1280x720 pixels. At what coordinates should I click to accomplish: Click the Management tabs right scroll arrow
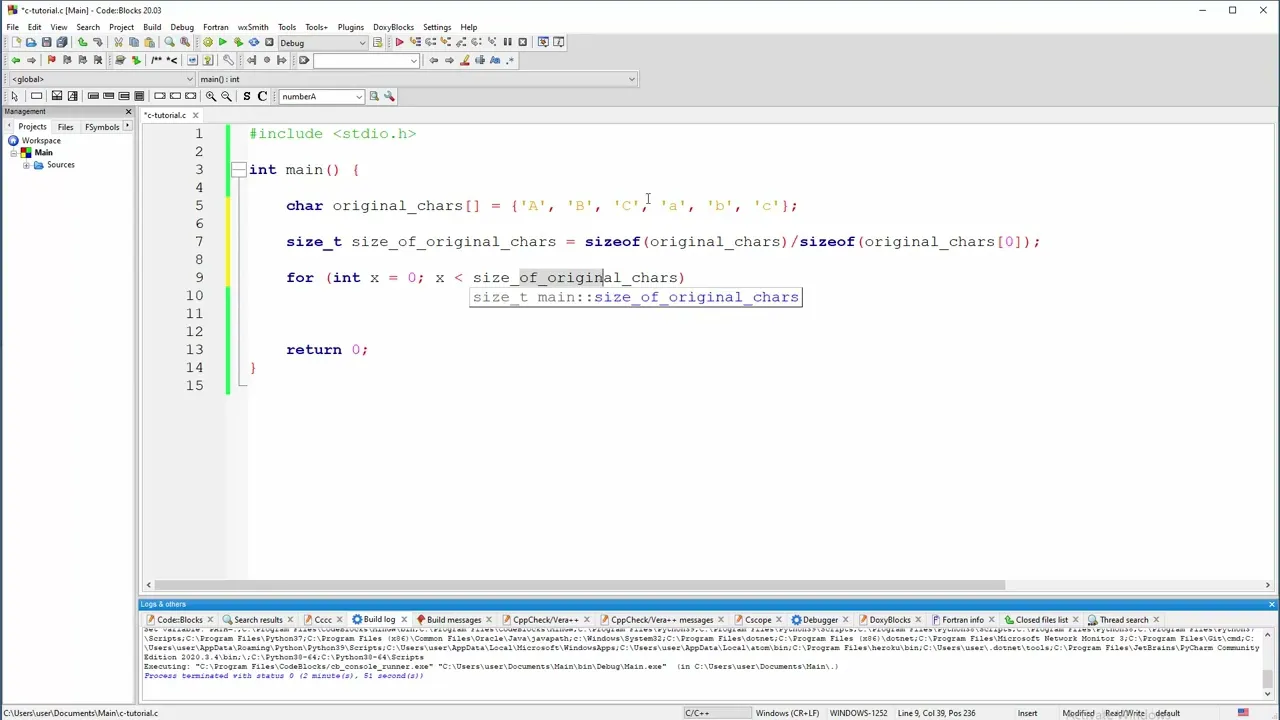129,127
